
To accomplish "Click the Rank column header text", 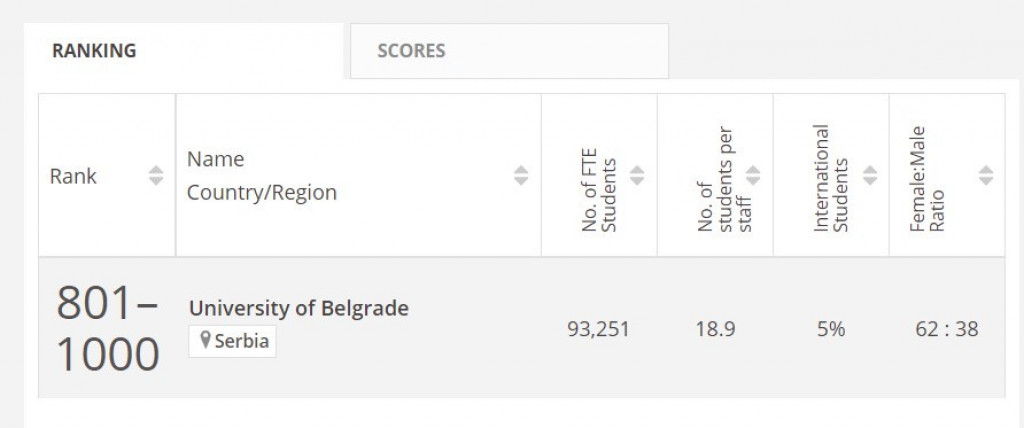I will click(x=73, y=176).
